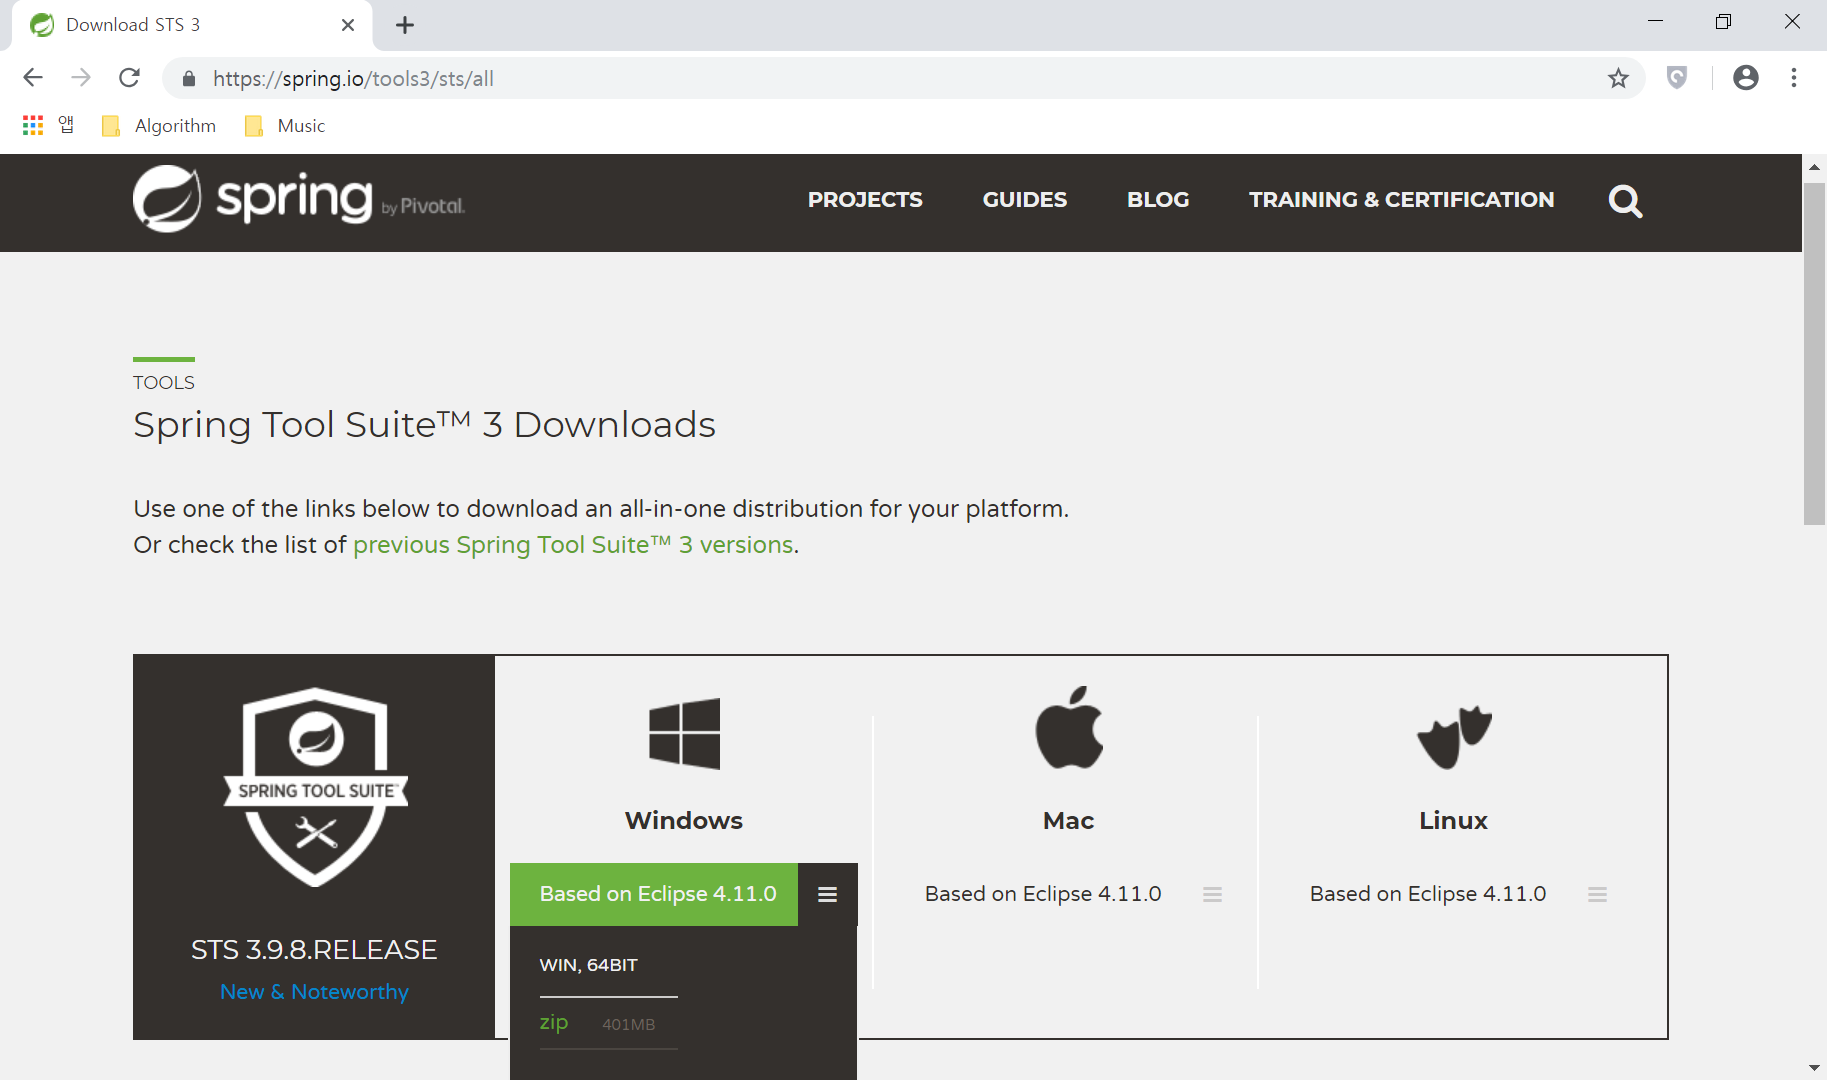This screenshot has height=1080, width=1827.
Task: Click the Mac platform heading
Action: 1069,821
